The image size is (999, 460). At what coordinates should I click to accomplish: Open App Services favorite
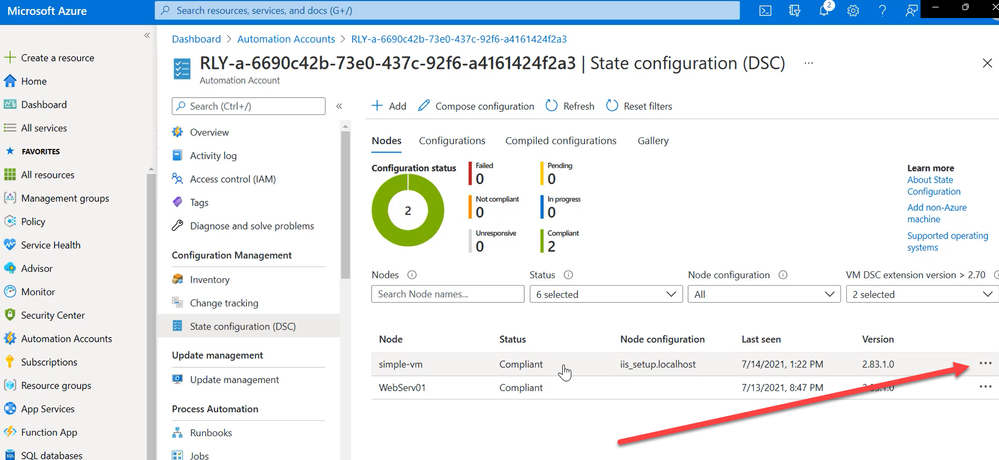(x=47, y=409)
